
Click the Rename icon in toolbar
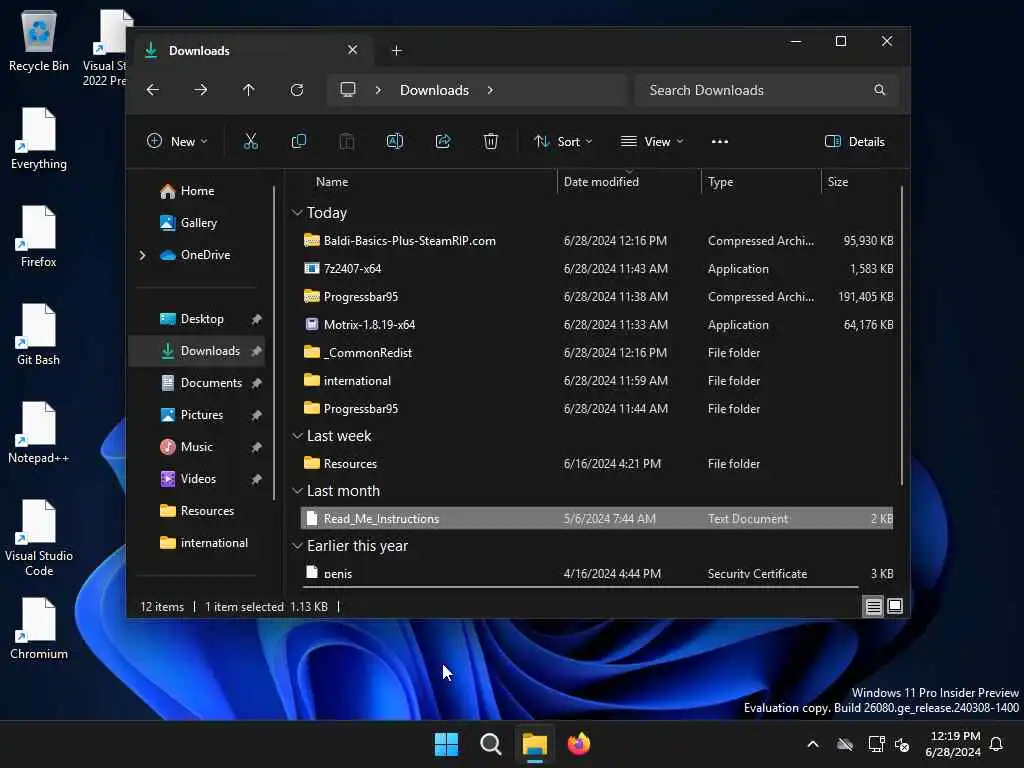394,142
